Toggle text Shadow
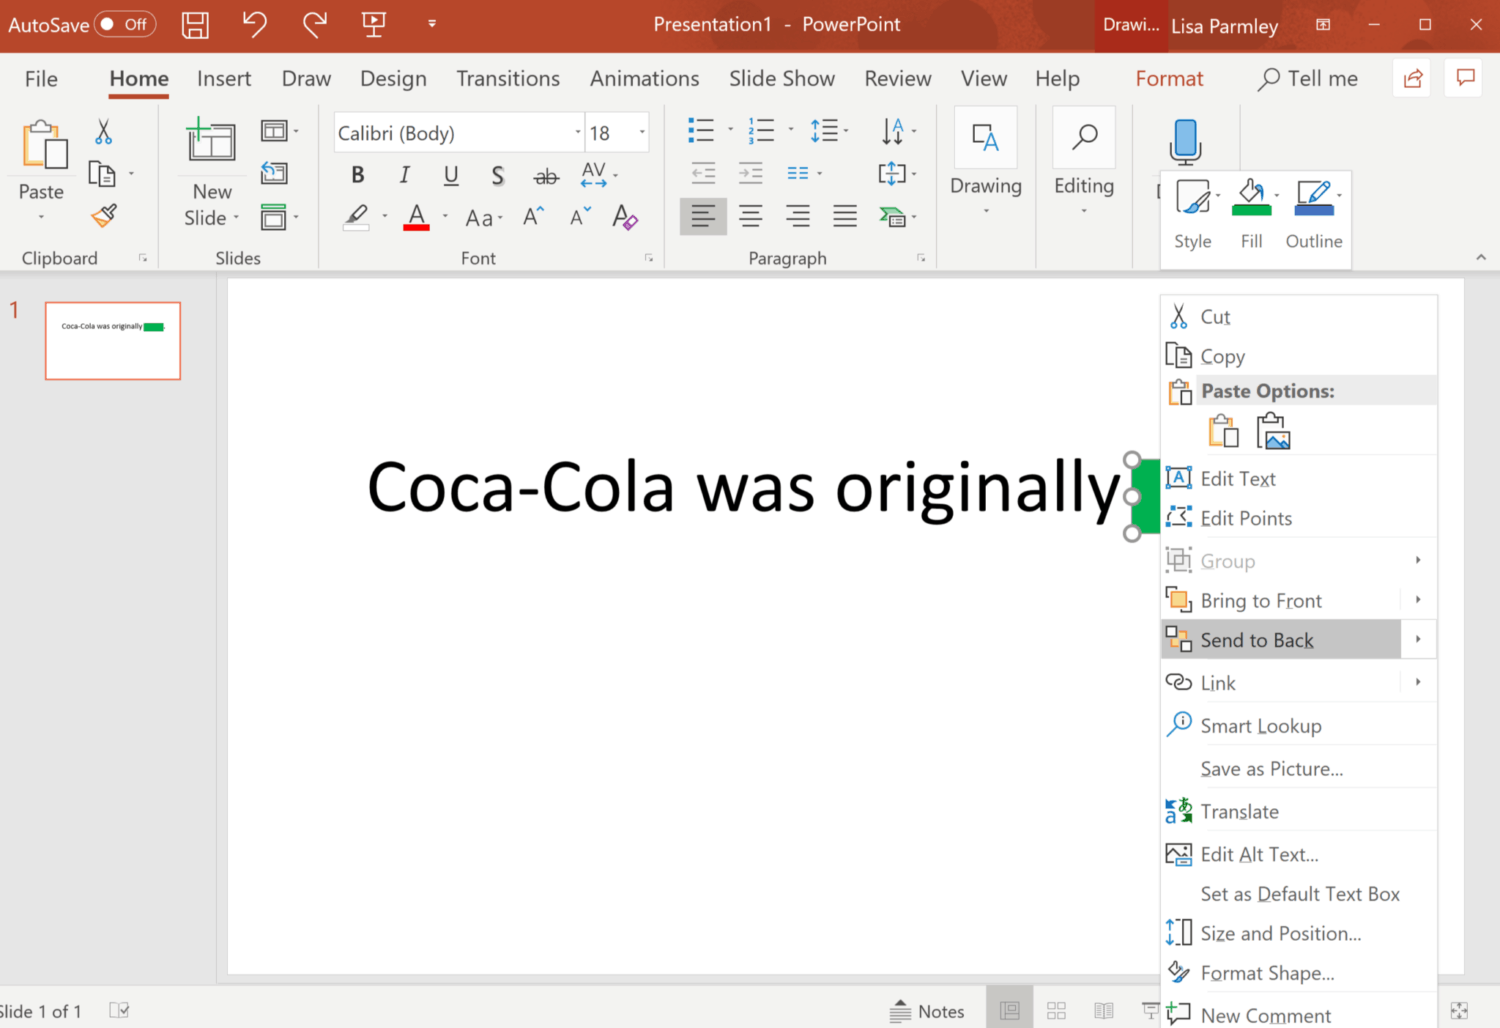This screenshot has width=1500, height=1028. click(x=497, y=176)
